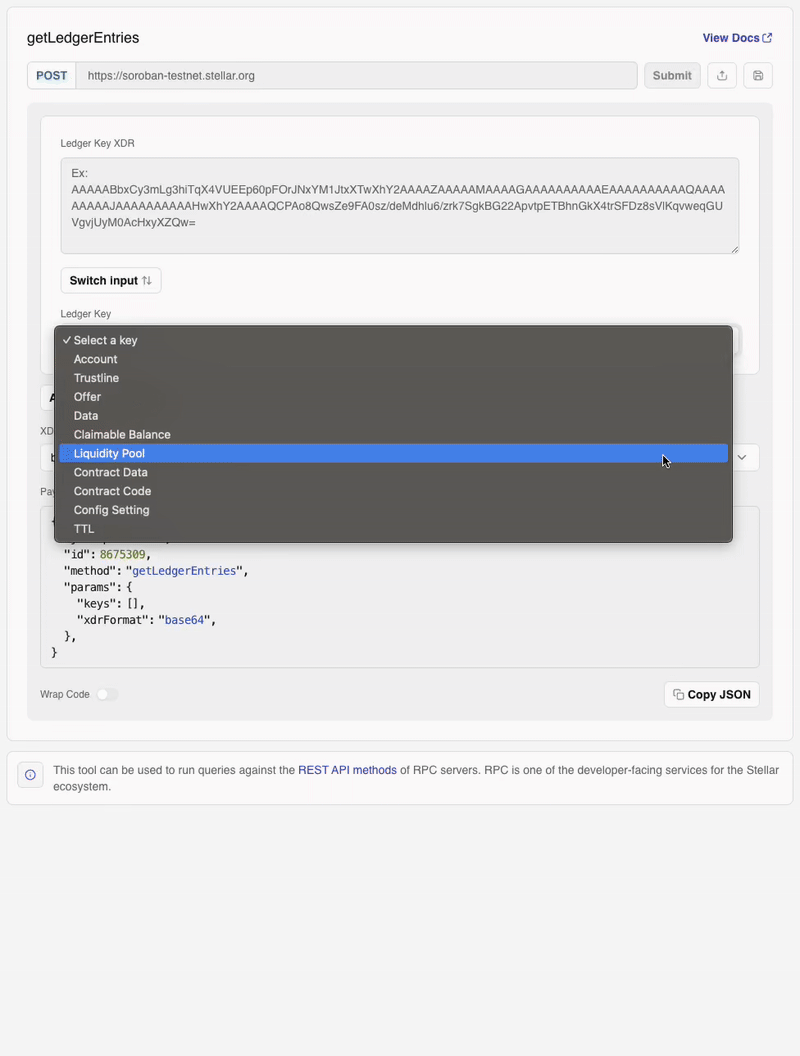Select Config Setting key type
The width and height of the screenshot is (800, 1056).
coord(111,510)
